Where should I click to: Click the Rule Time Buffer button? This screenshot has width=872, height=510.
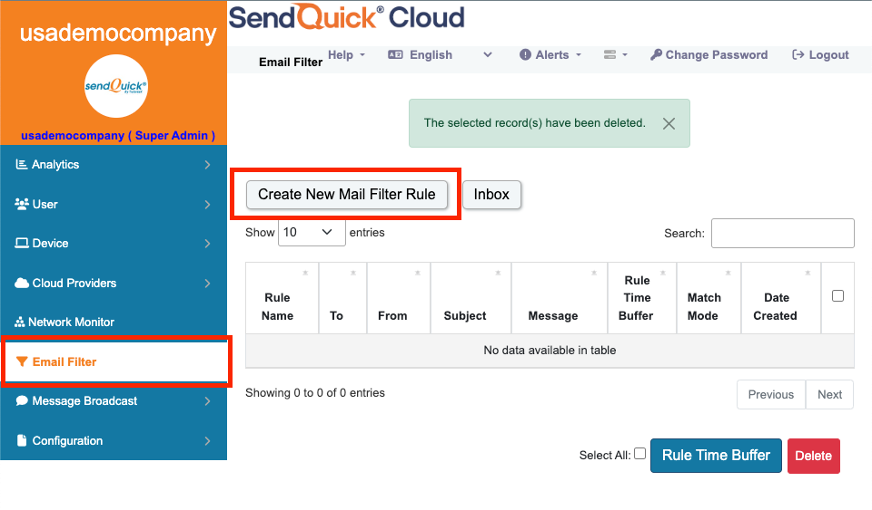click(x=716, y=455)
